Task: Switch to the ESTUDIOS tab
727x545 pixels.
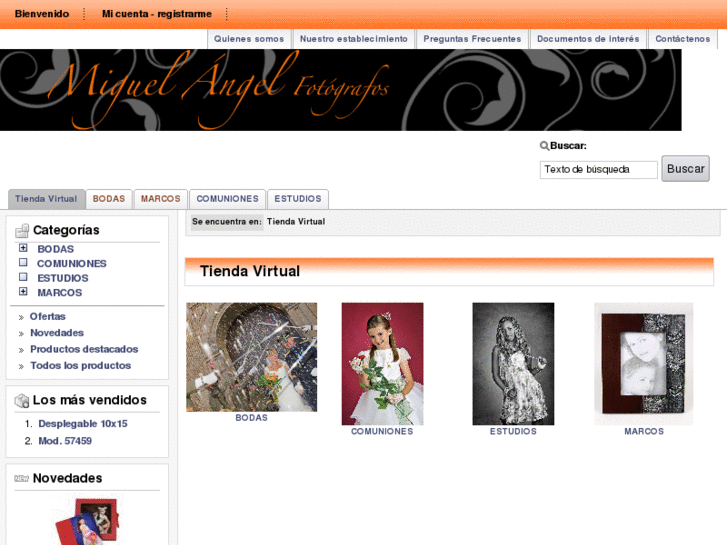Action: 298,199
